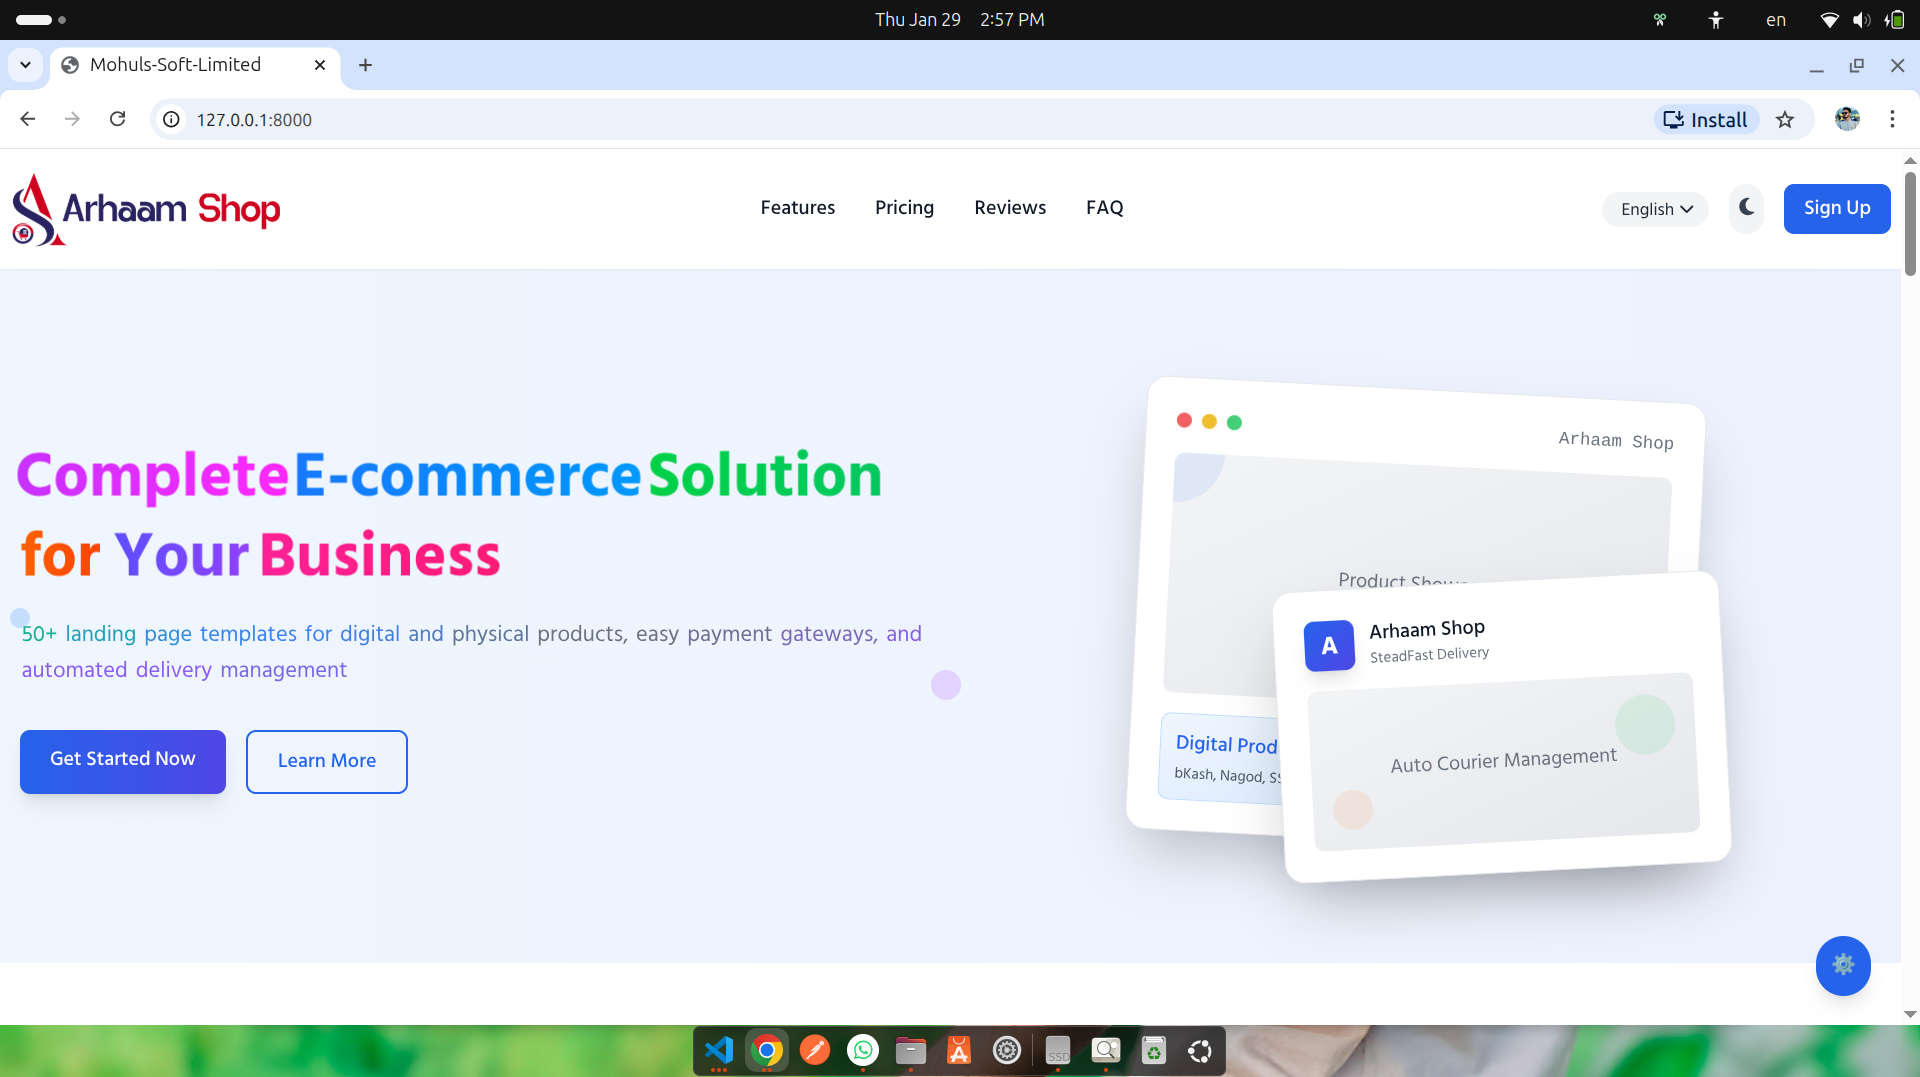The height and width of the screenshot is (1077, 1920).
Task: Click the Get Started Now button
Action: 123,761
